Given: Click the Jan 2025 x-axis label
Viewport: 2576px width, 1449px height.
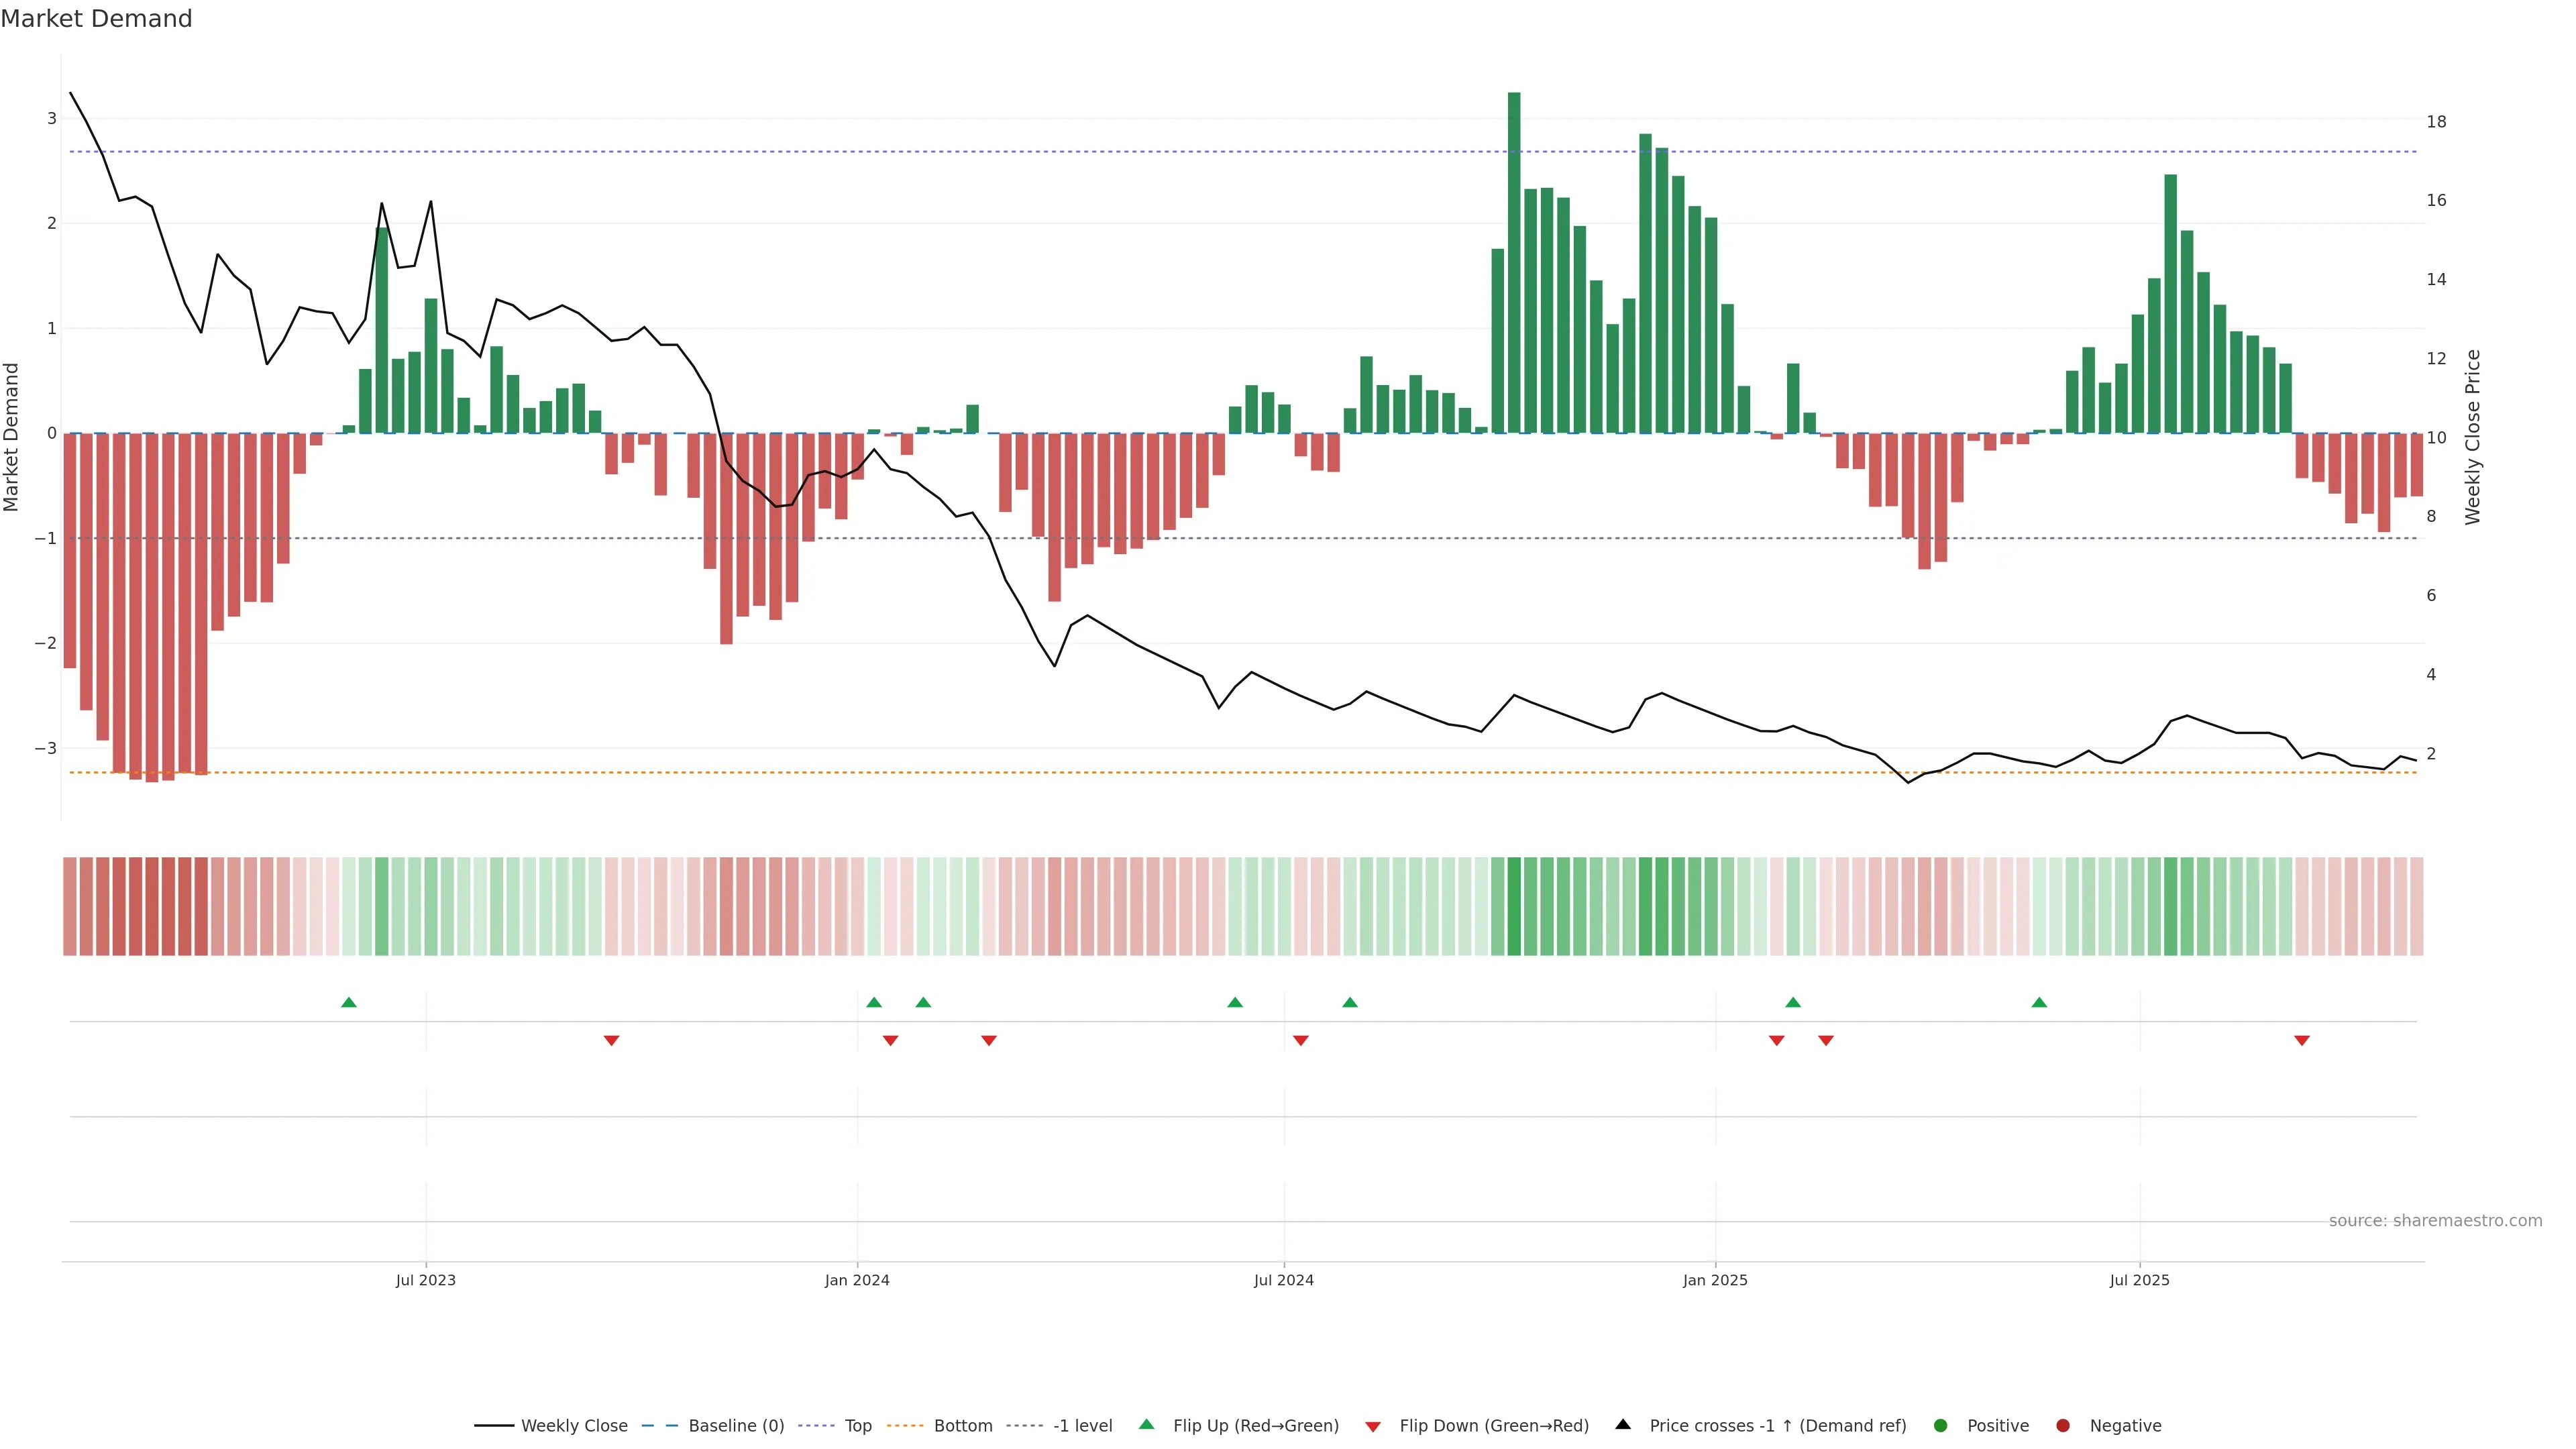Looking at the screenshot, I should [1715, 1280].
